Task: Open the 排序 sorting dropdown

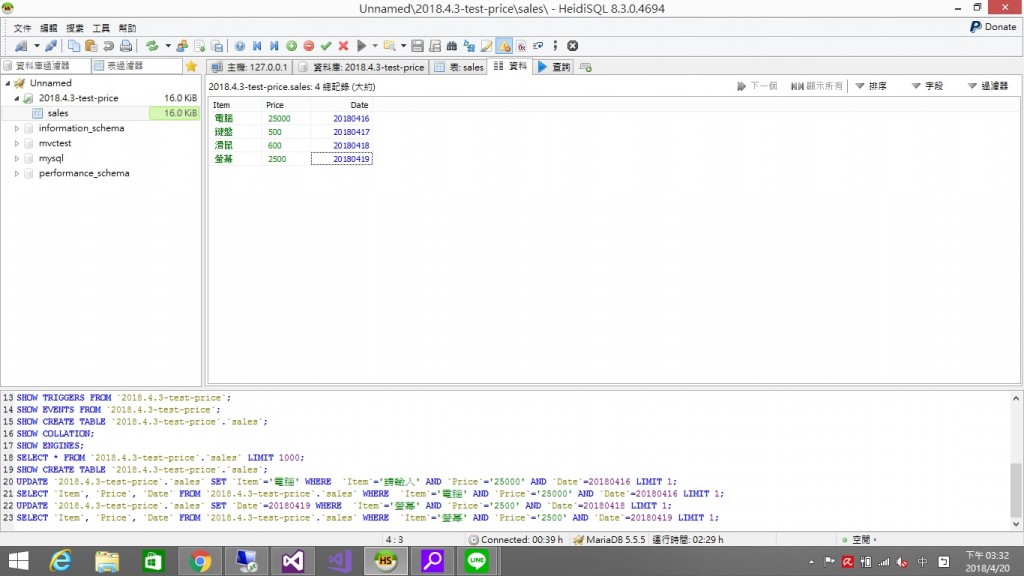Action: 871,87
